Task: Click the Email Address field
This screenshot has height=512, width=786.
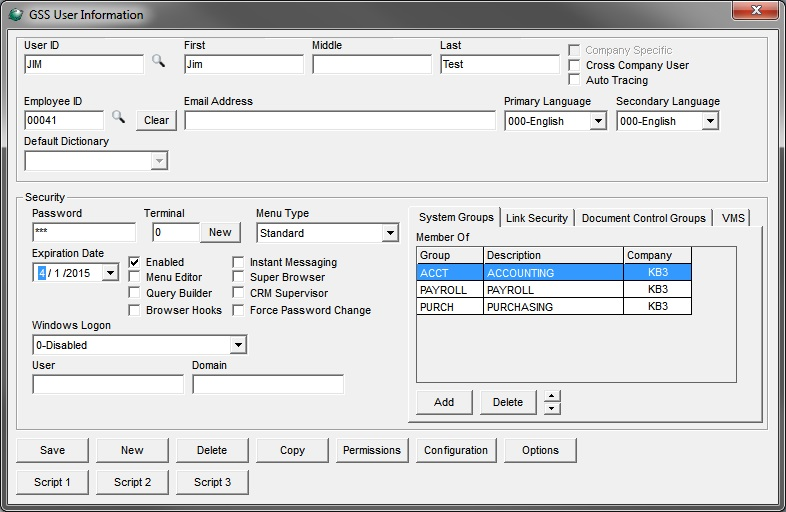Action: (x=340, y=120)
